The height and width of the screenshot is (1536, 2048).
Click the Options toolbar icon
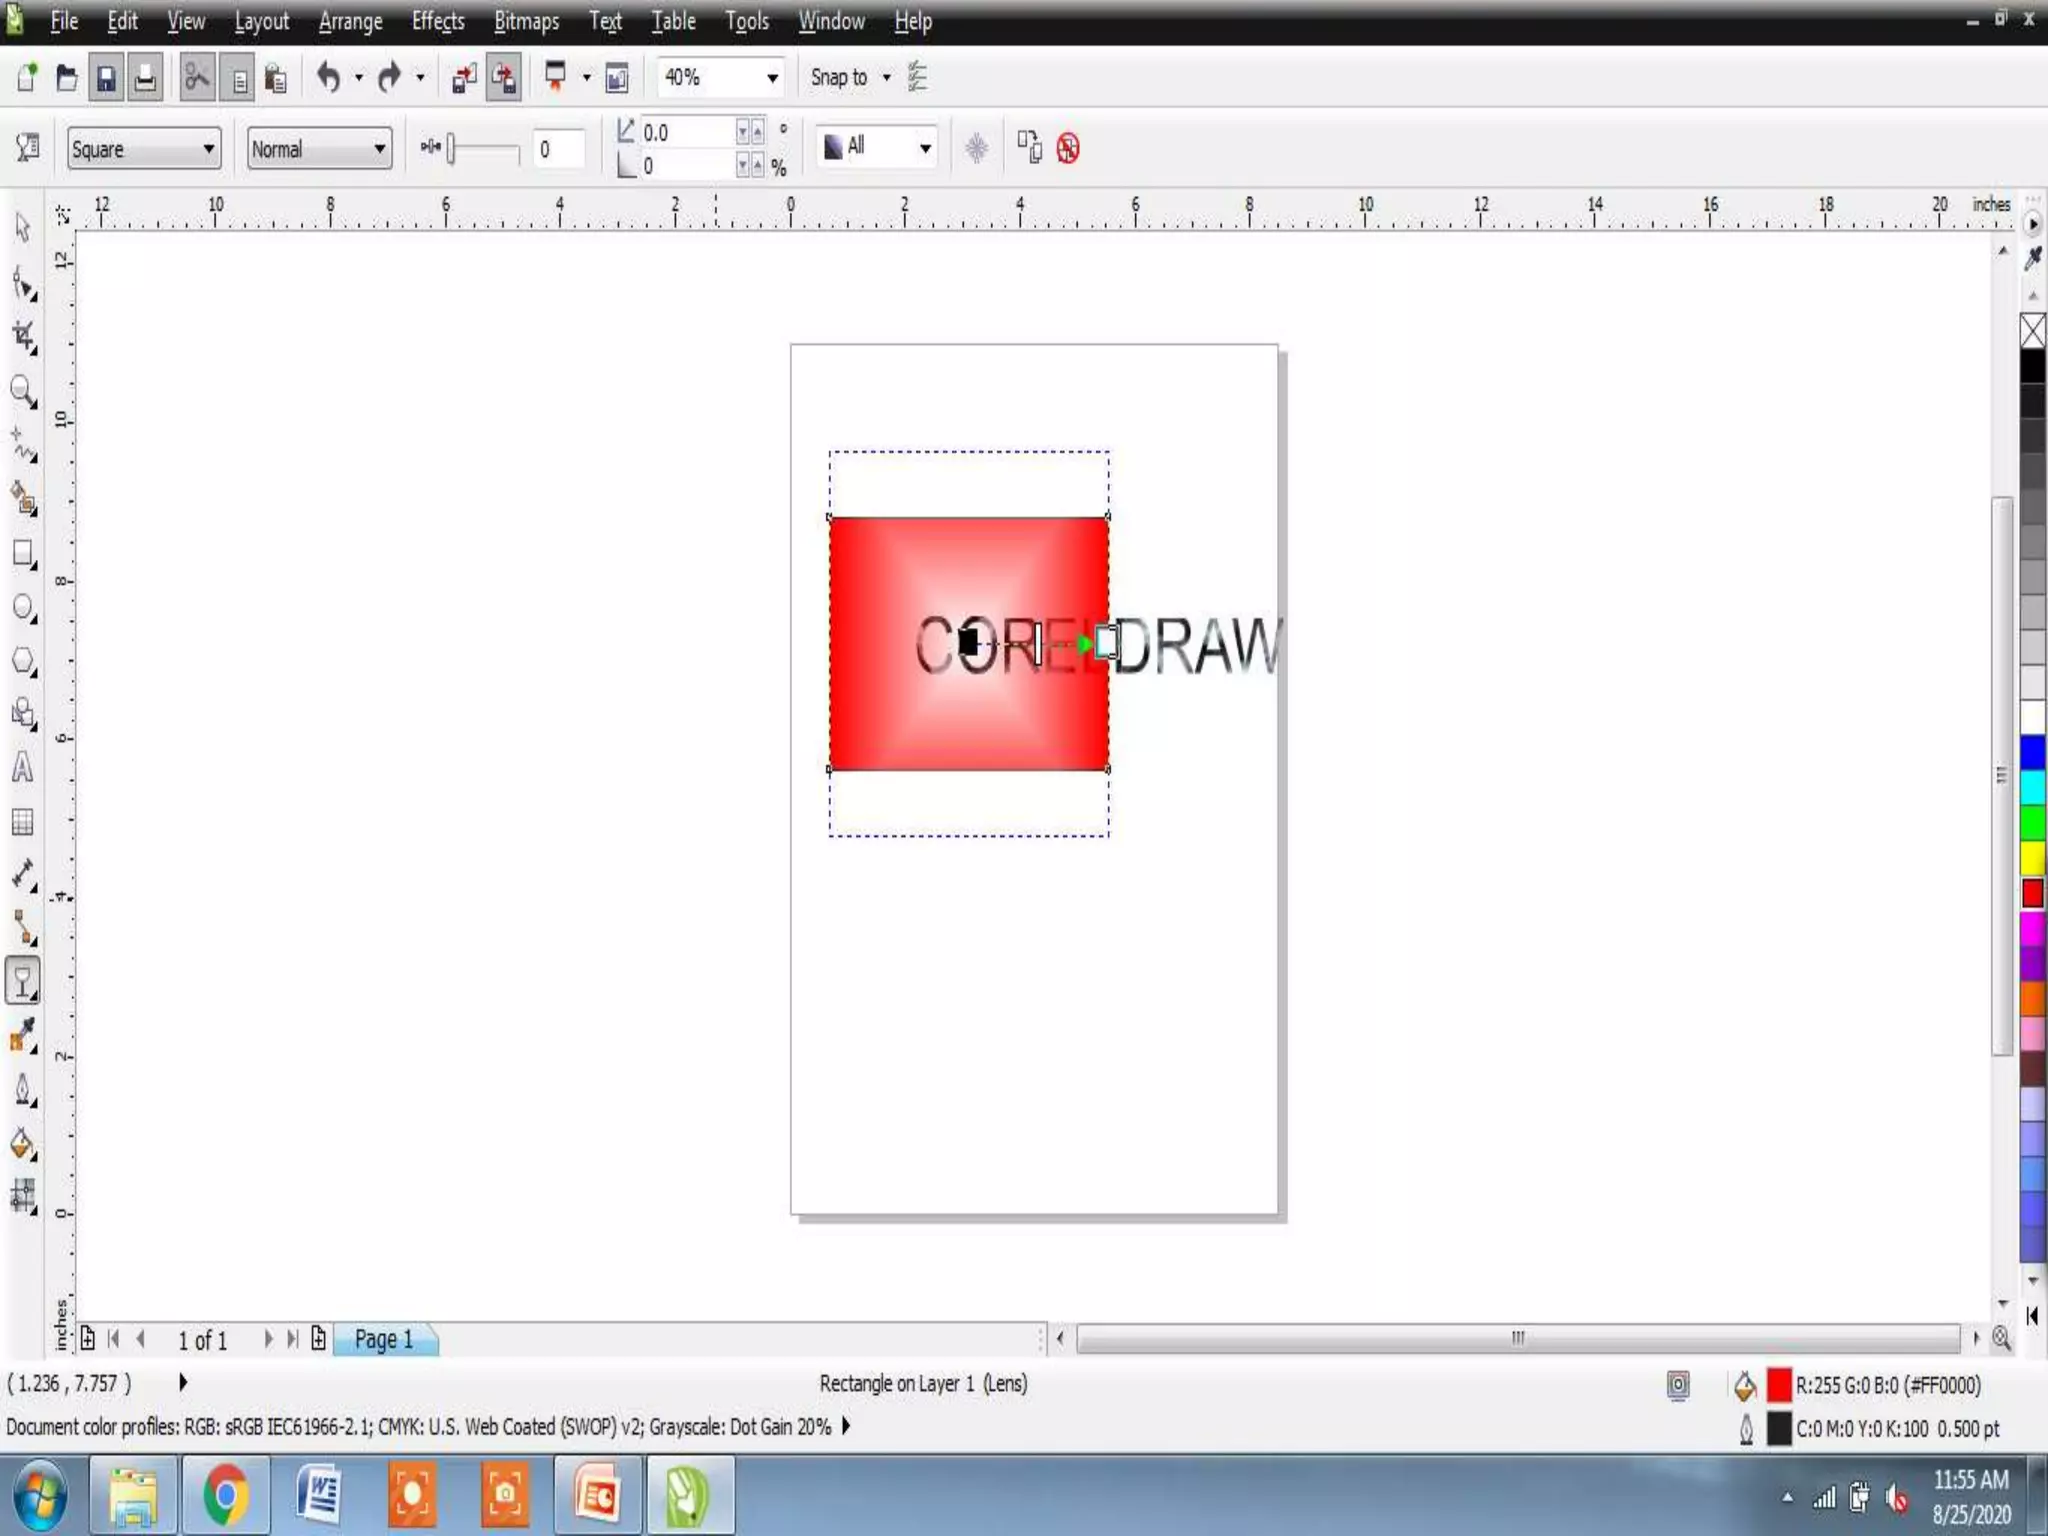917,78
